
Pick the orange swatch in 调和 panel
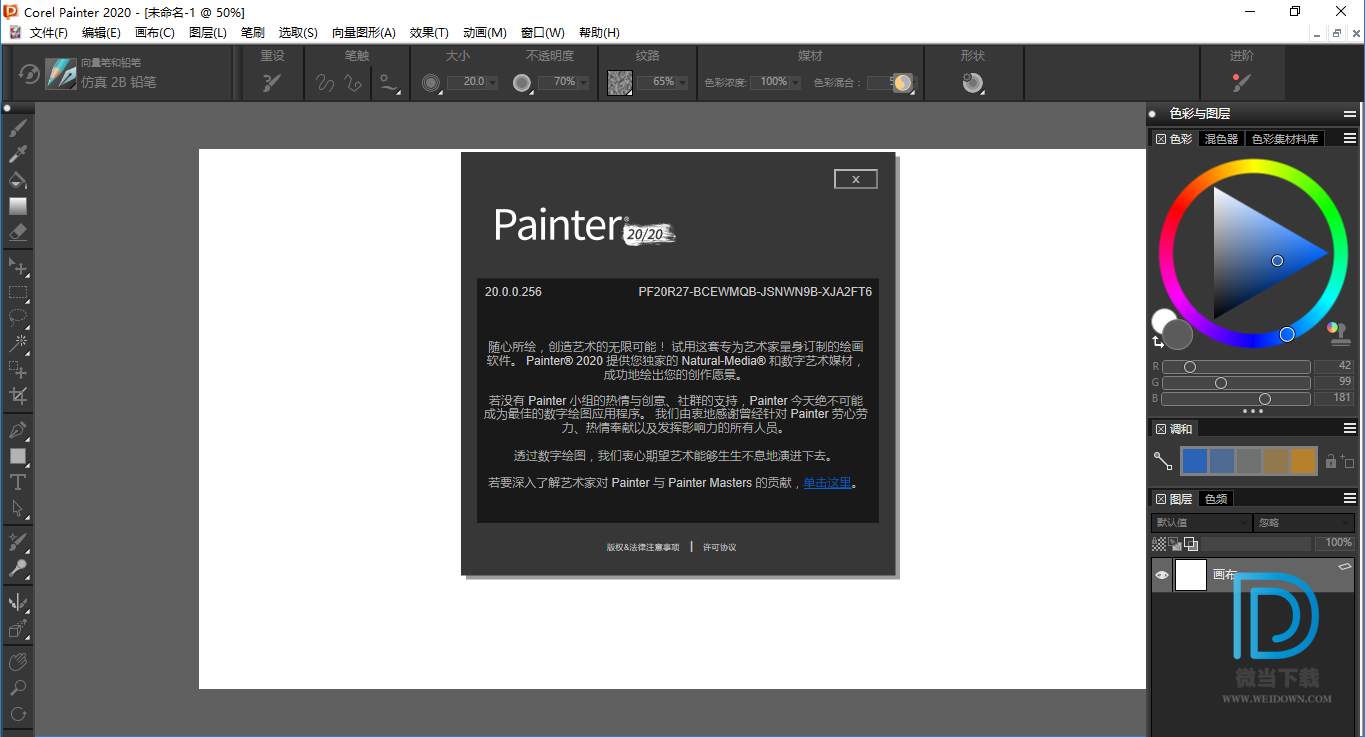click(1303, 461)
